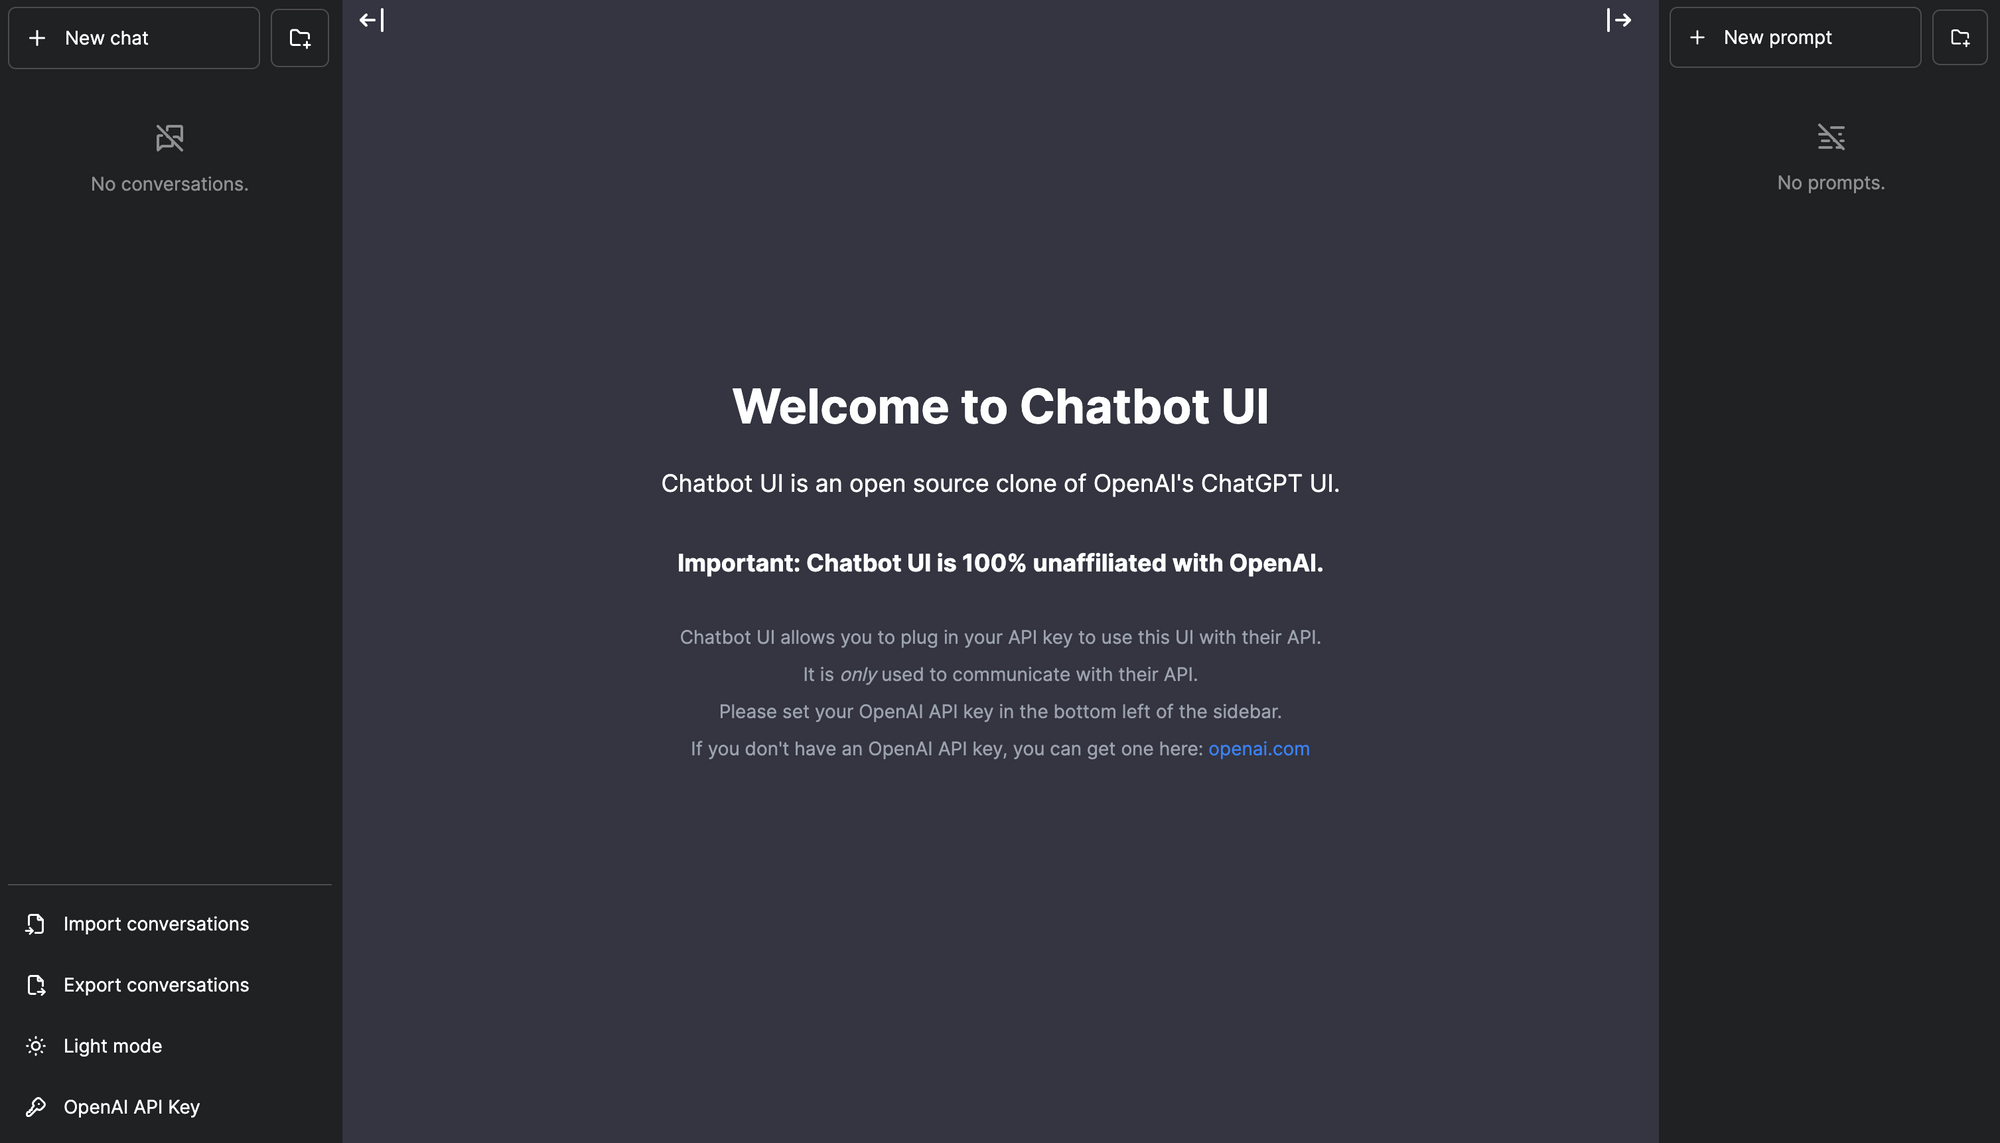Open the New chat dropdown

pyautogui.click(x=133, y=37)
